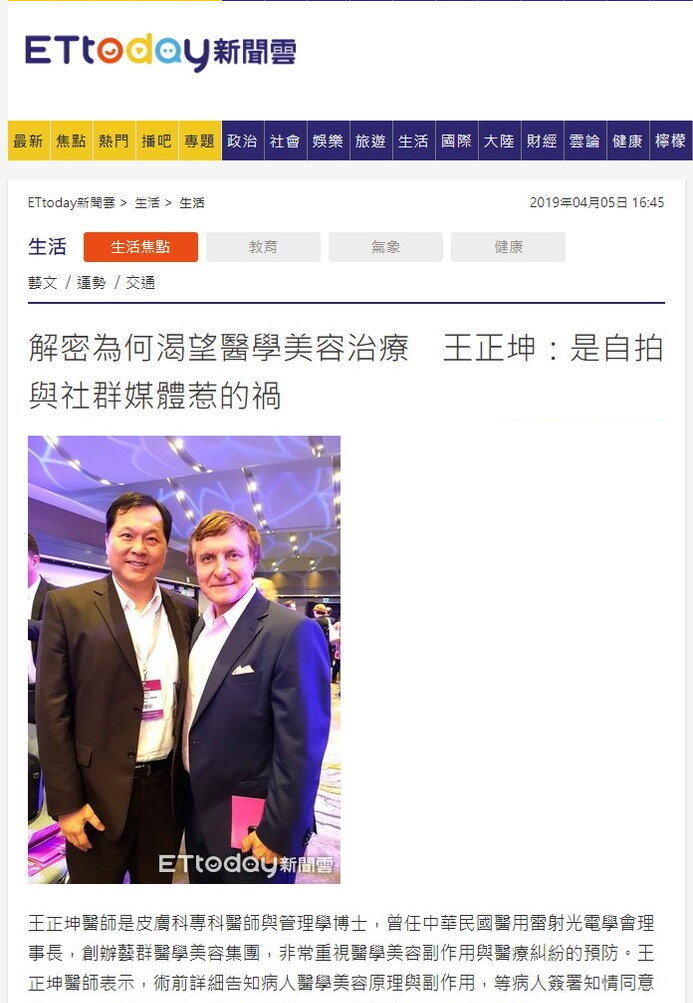Go to the 財經 category
This screenshot has height=1003, width=693.
point(542,141)
